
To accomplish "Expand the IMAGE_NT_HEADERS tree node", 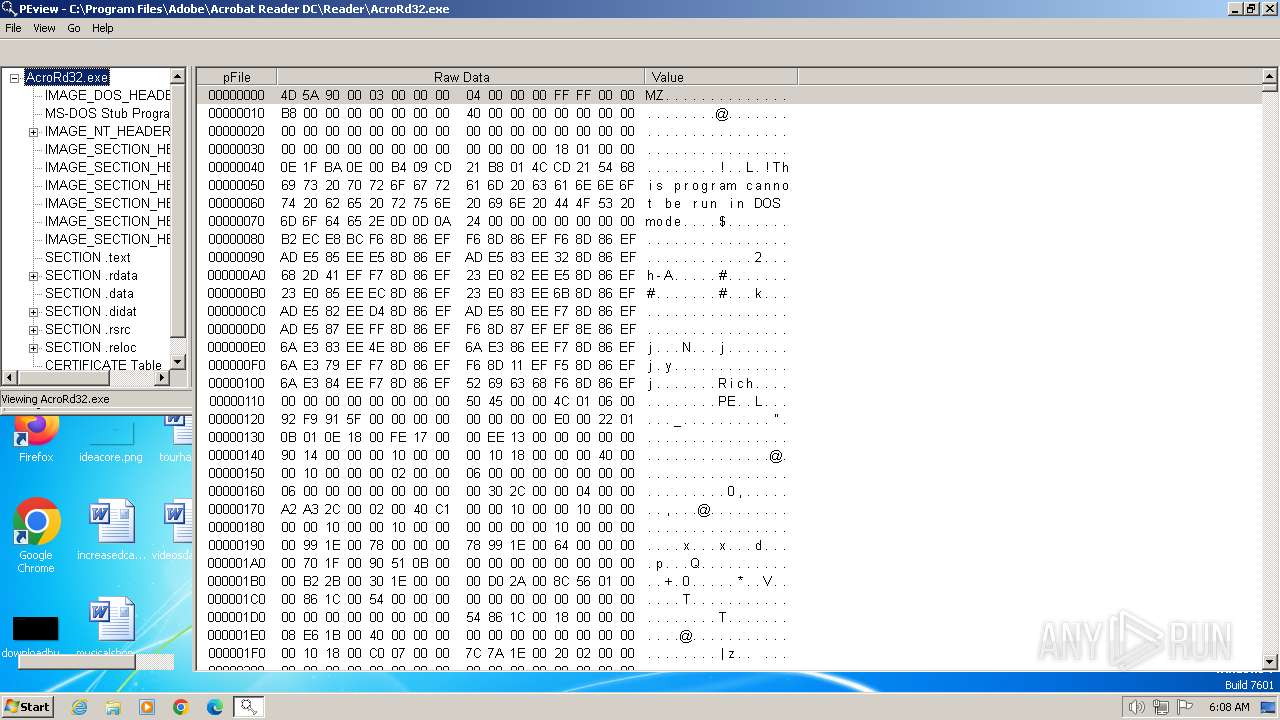I will (x=33, y=132).
